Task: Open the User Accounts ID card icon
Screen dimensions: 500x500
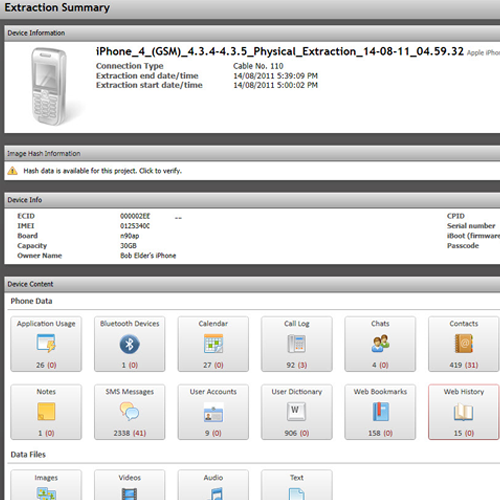Action: (x=213, y=413)
